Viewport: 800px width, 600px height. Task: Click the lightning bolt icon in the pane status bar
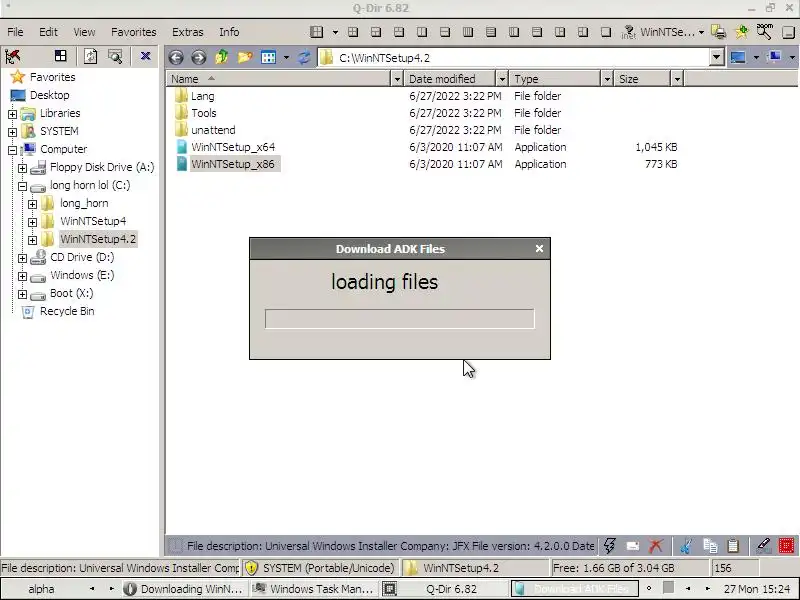click(x=609, y=546)
